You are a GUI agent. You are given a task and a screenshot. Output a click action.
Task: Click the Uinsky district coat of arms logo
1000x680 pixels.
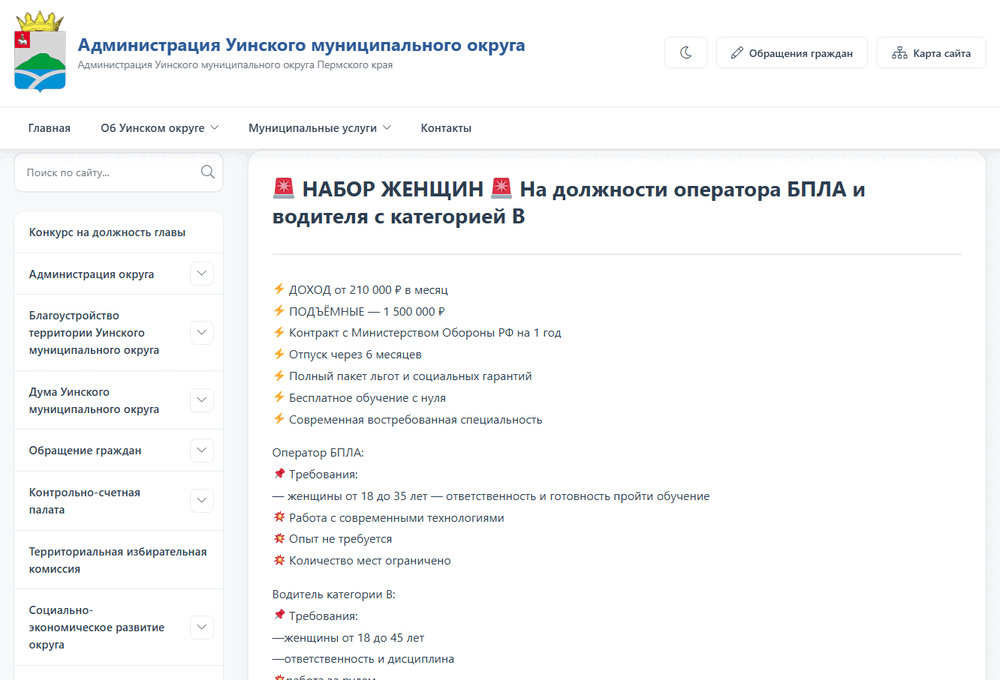40,52
